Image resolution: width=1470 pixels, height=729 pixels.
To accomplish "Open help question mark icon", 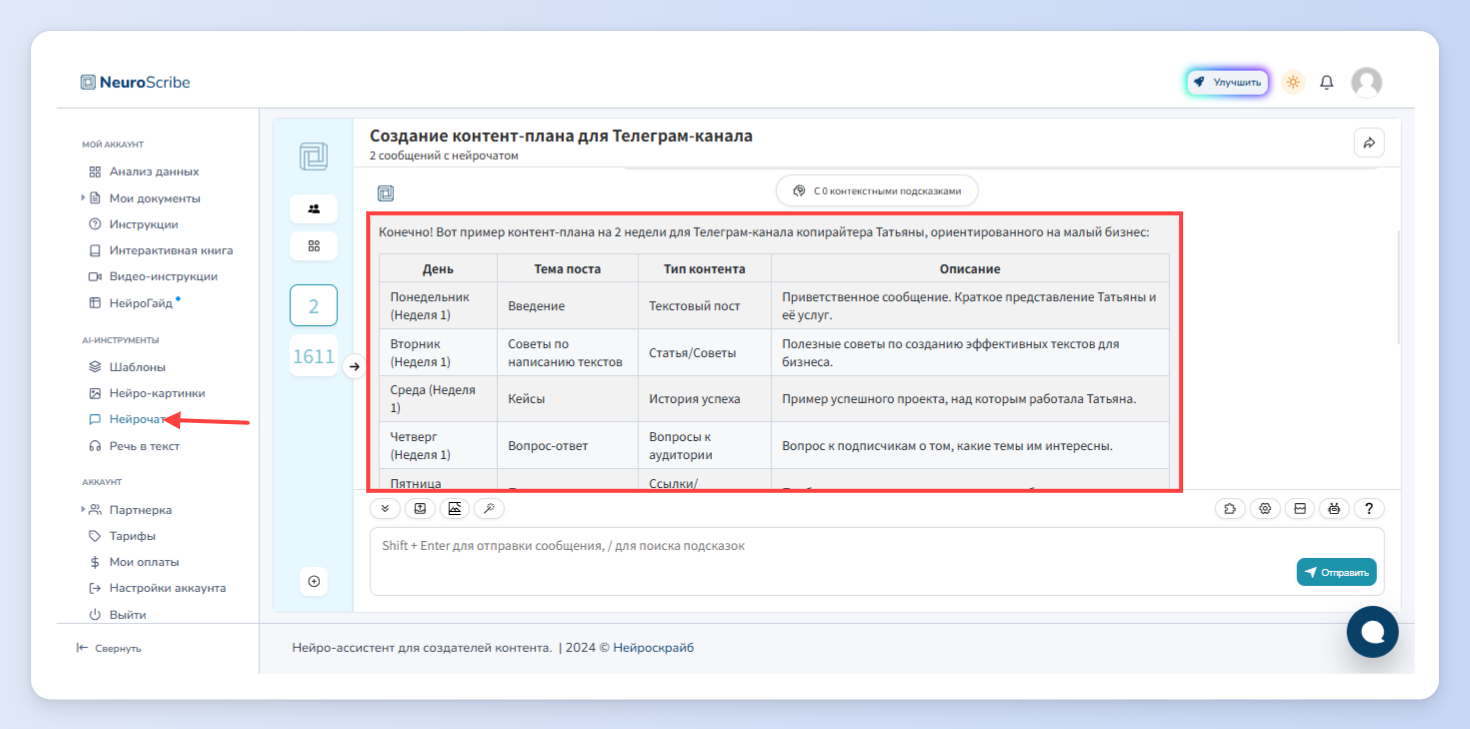I will pyautogui.click(x=1369, y=508).
